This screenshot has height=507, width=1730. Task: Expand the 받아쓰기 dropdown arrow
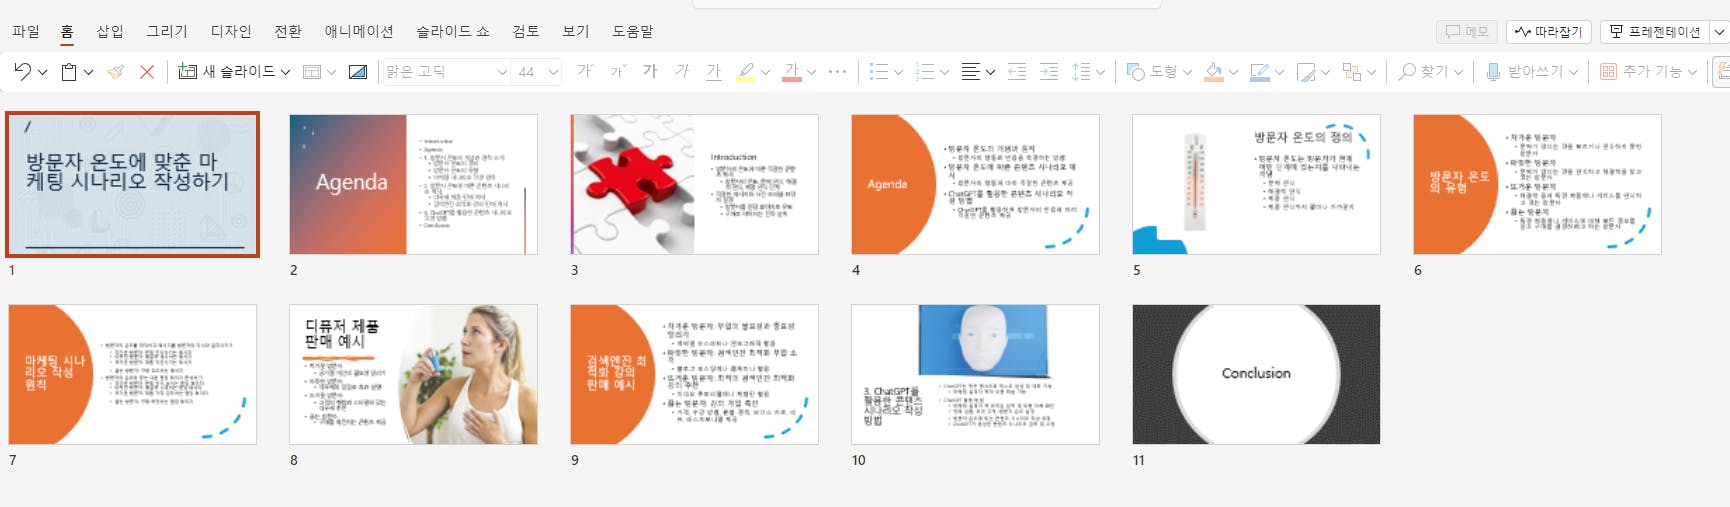pos(1573,72)
